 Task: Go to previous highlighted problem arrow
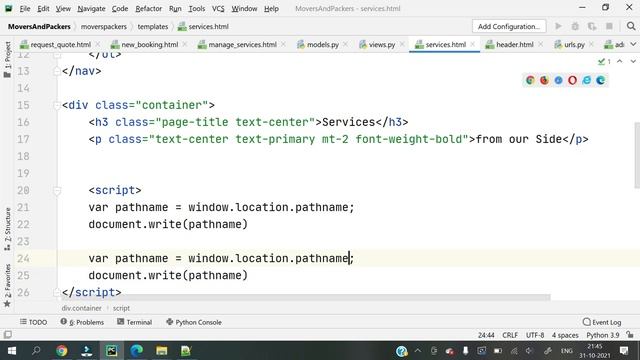click(620, 61)
